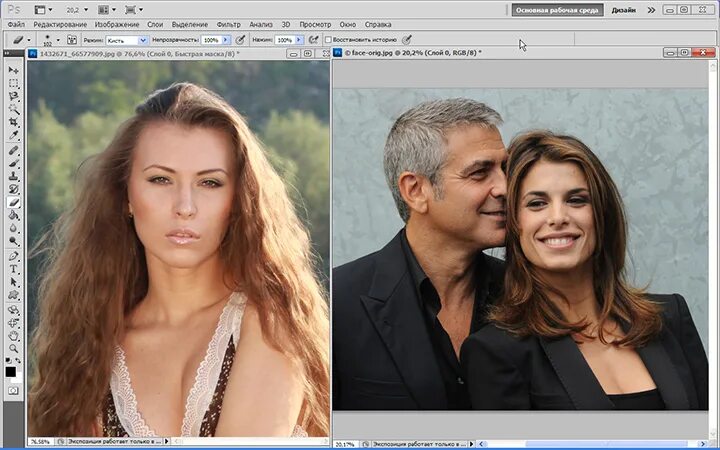
Task: Click the 76,58% zoom field in status bar
Action: pyautogui.click(x=40, y=441)
